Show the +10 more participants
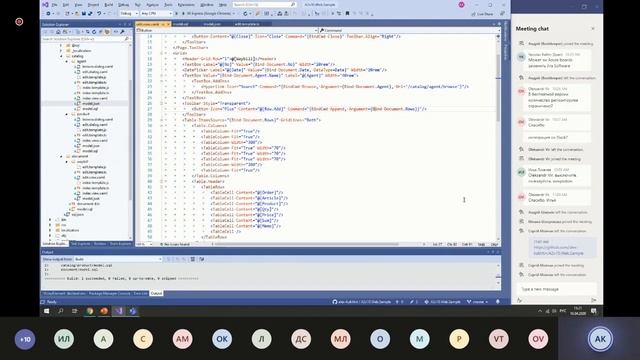 [x=25, y=339]
